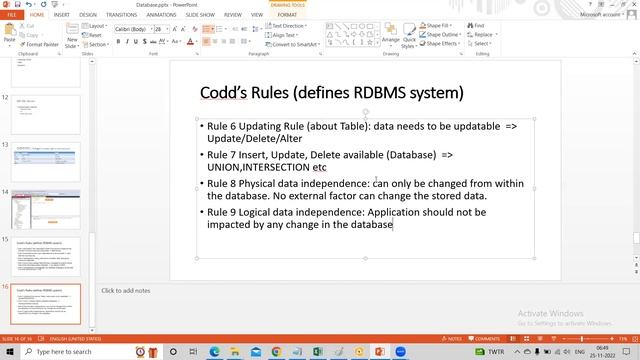Clear all text formatting

point(195,29)
